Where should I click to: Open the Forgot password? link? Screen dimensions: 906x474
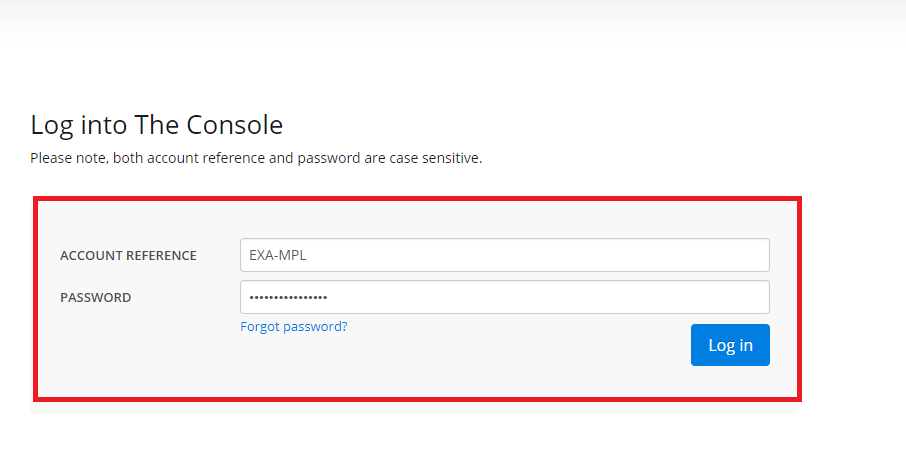point(294,327)
